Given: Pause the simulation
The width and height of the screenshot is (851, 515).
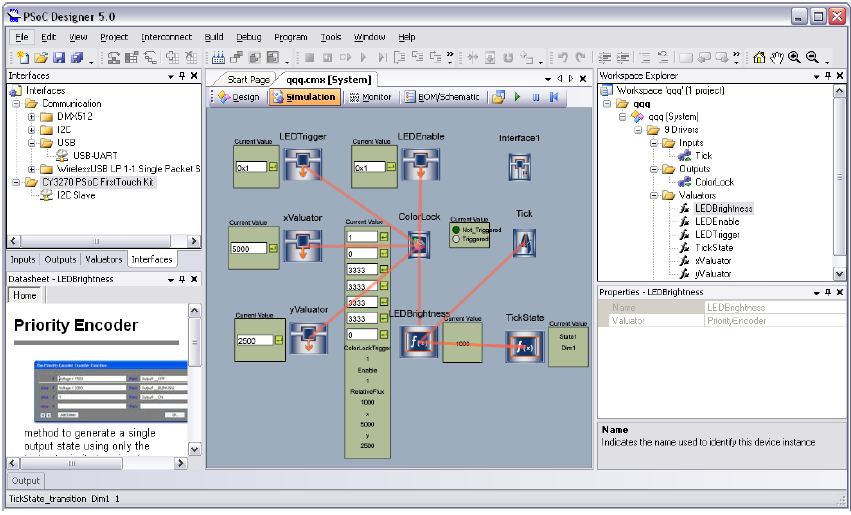Looking at the screenshot, I should [536, 97].
